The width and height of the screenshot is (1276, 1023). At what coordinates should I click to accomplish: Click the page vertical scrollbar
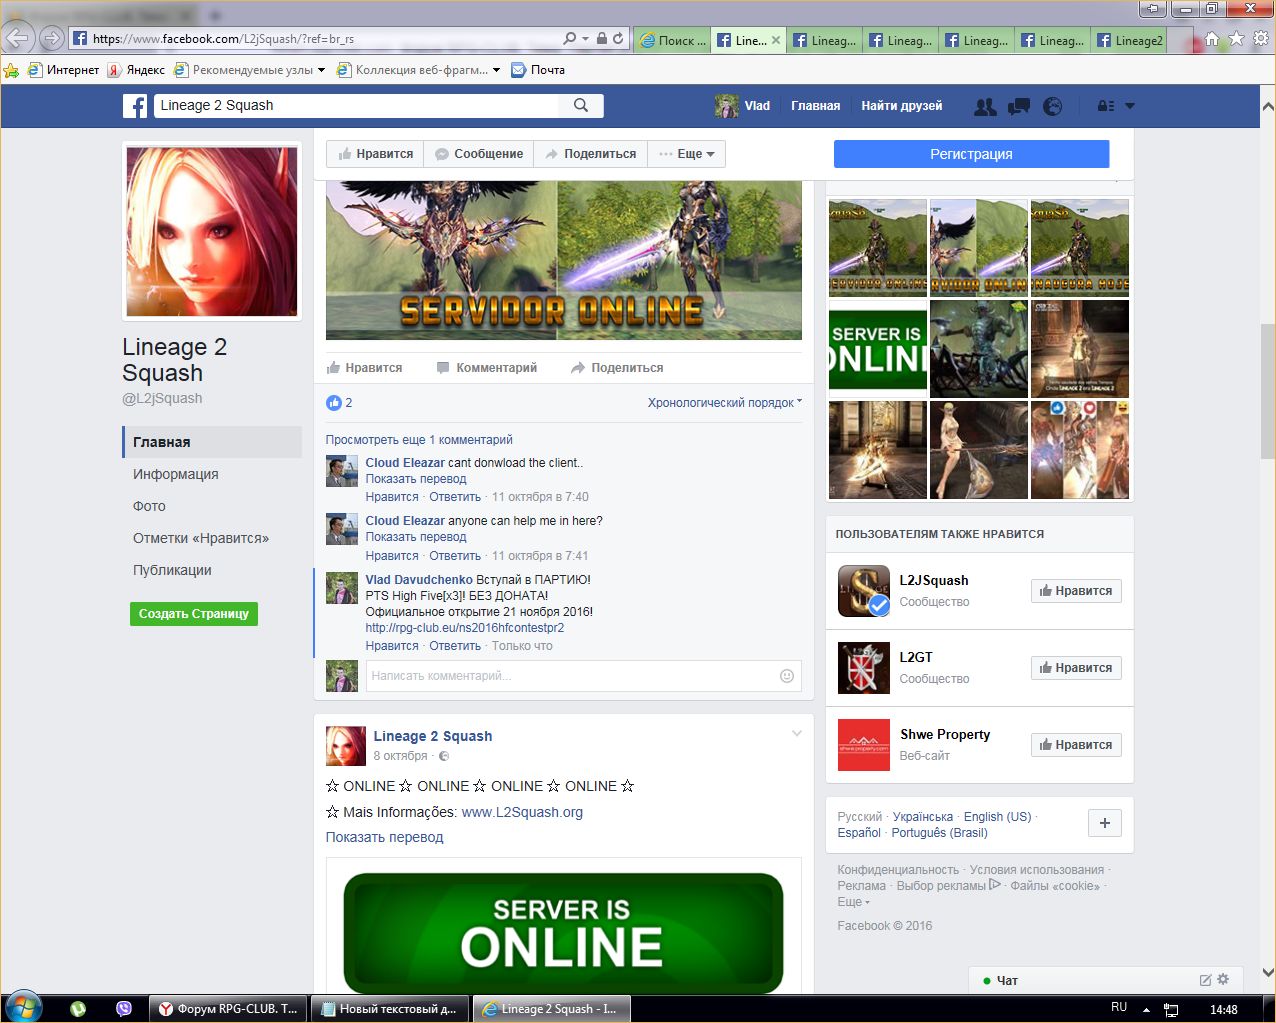pos(1267,390)
